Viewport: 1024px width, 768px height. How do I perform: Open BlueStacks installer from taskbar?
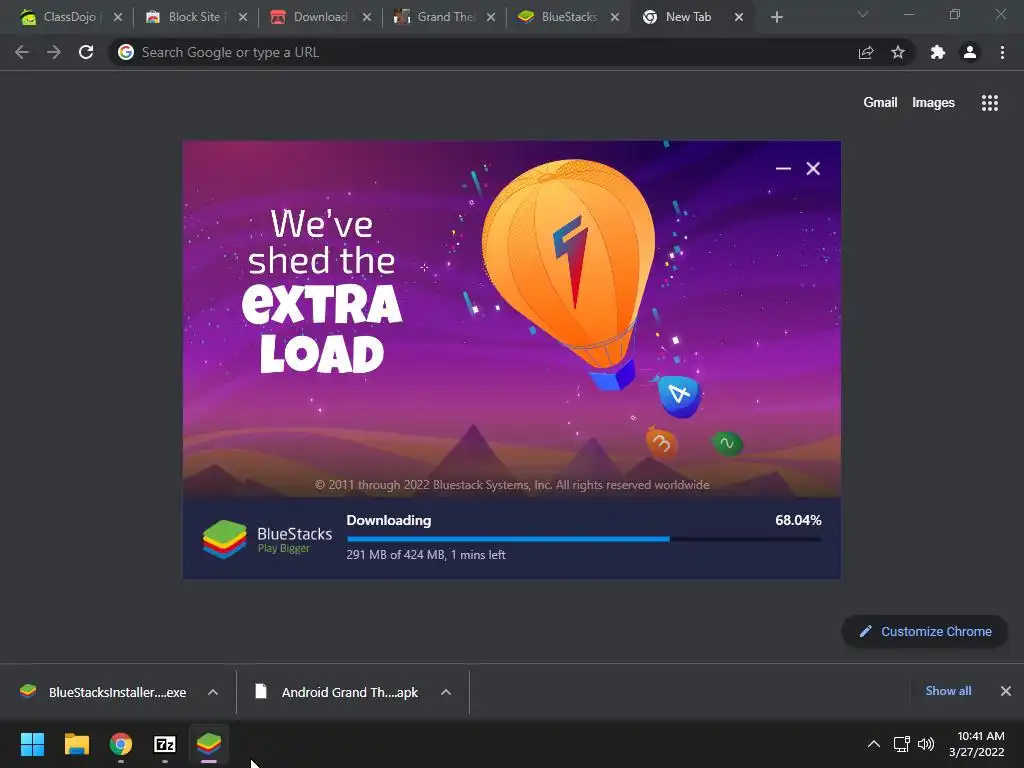pos(209,744)
